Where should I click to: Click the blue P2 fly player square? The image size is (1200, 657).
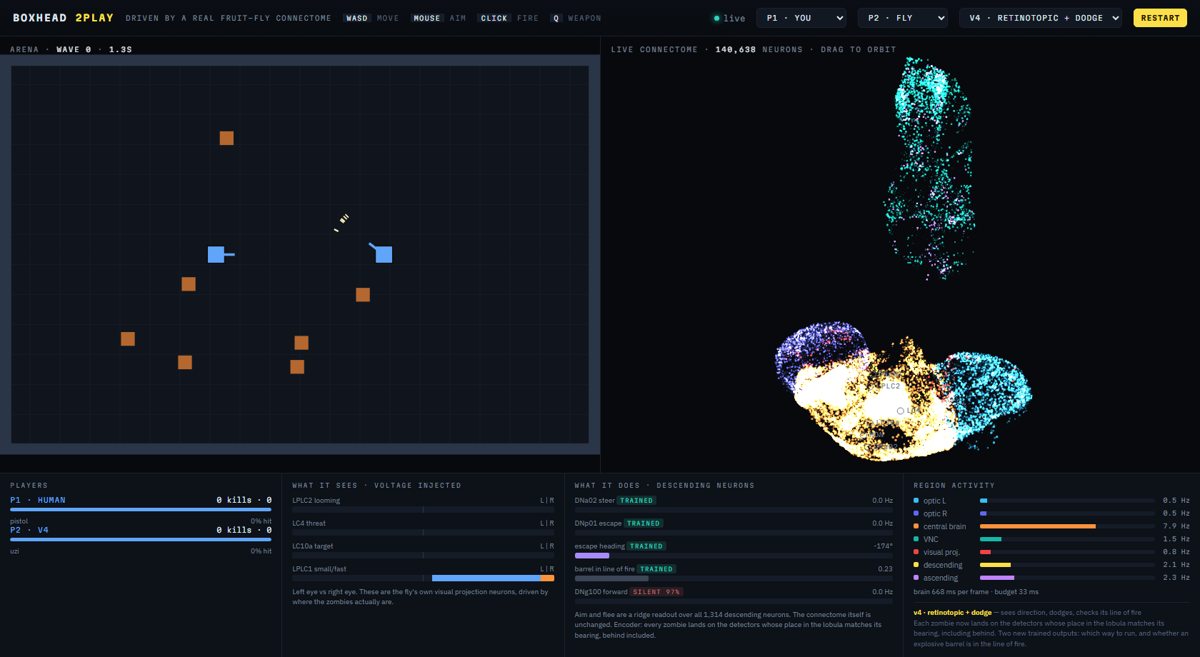pos(383,254)
